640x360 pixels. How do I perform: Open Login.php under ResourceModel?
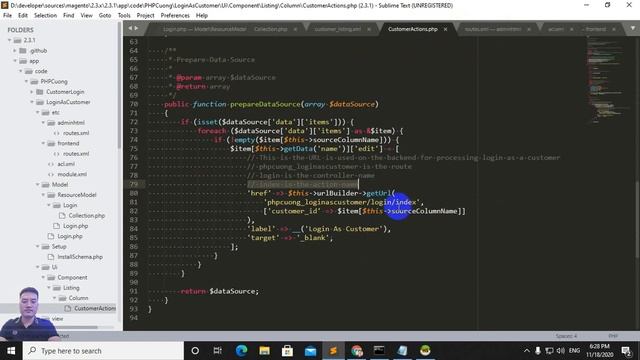point(76,226)
